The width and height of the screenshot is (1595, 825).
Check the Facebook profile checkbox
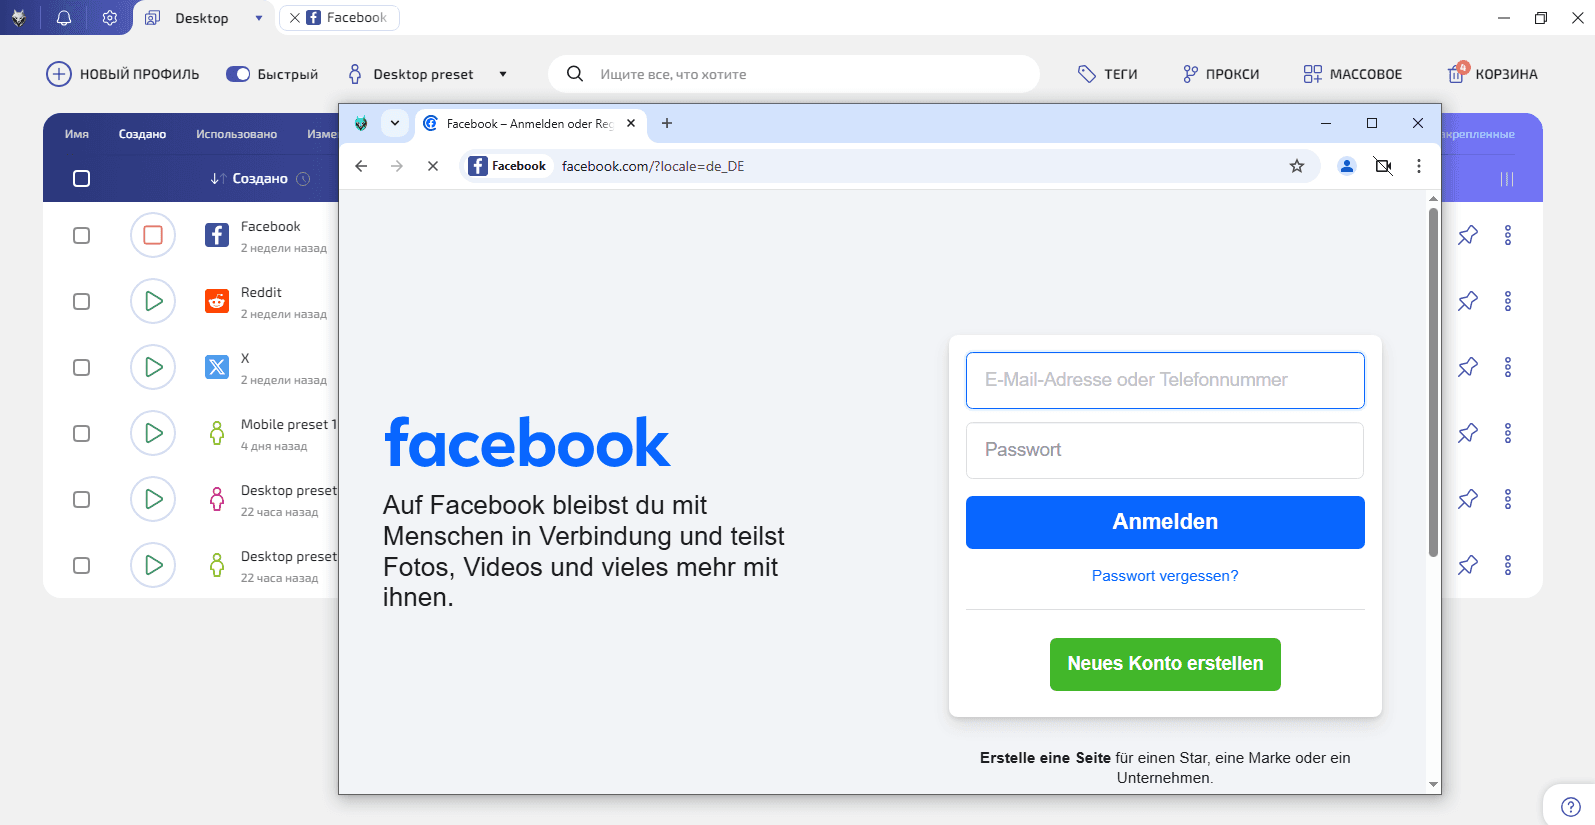click(82, 235)
